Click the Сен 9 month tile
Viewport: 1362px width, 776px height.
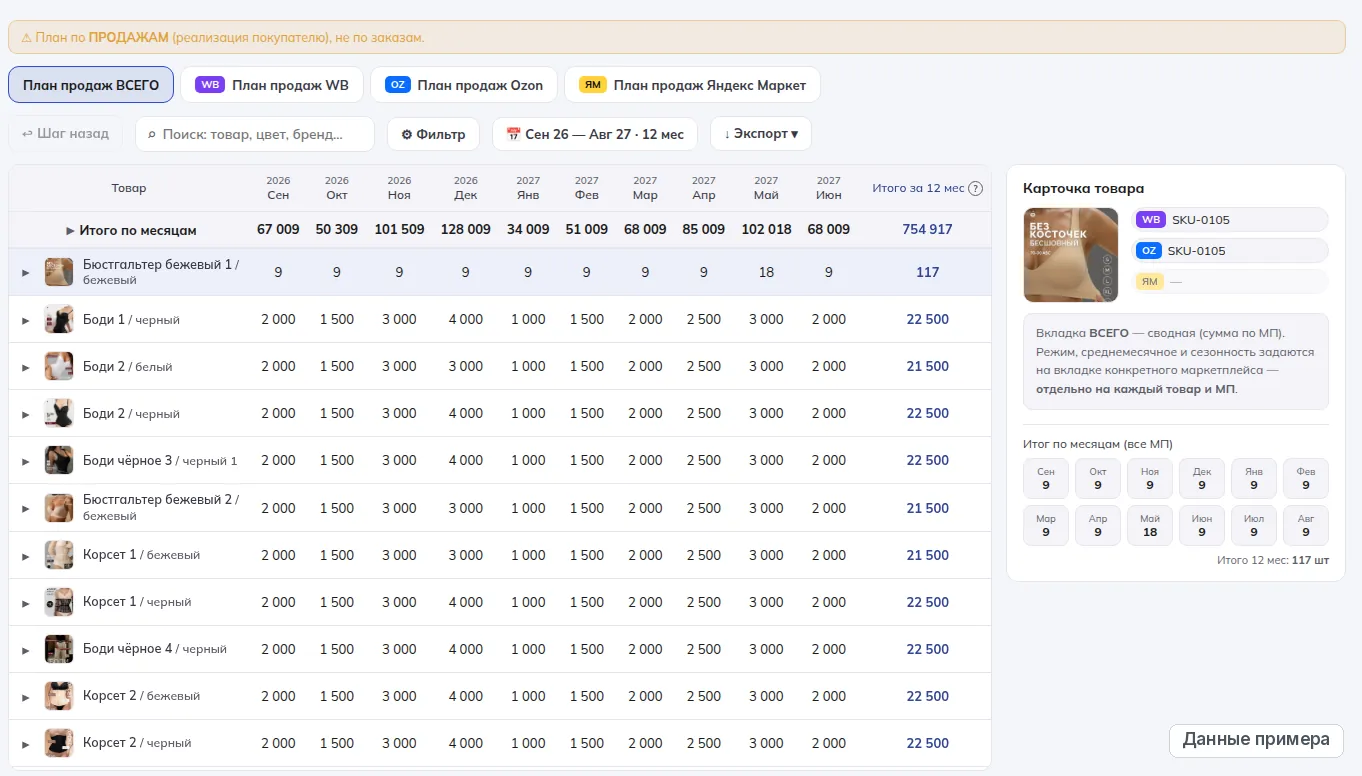[x=1046, y=478]
